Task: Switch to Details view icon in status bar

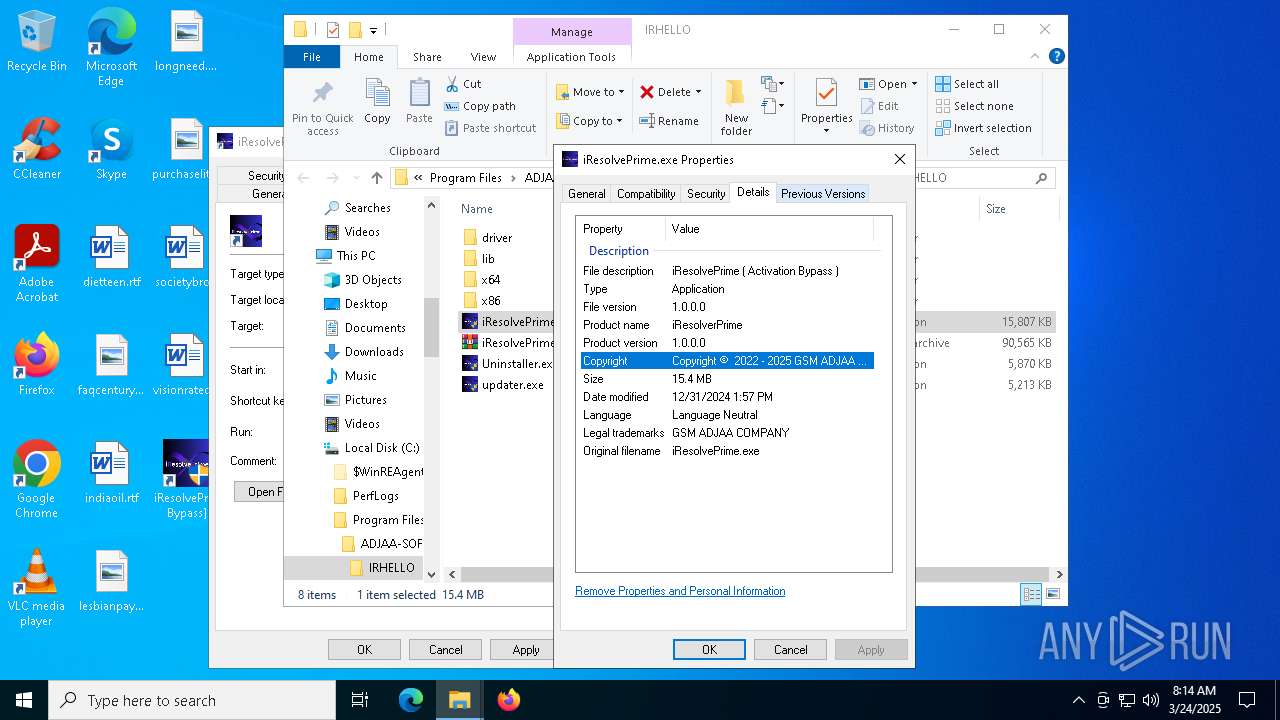Action: pos(1031,594)
